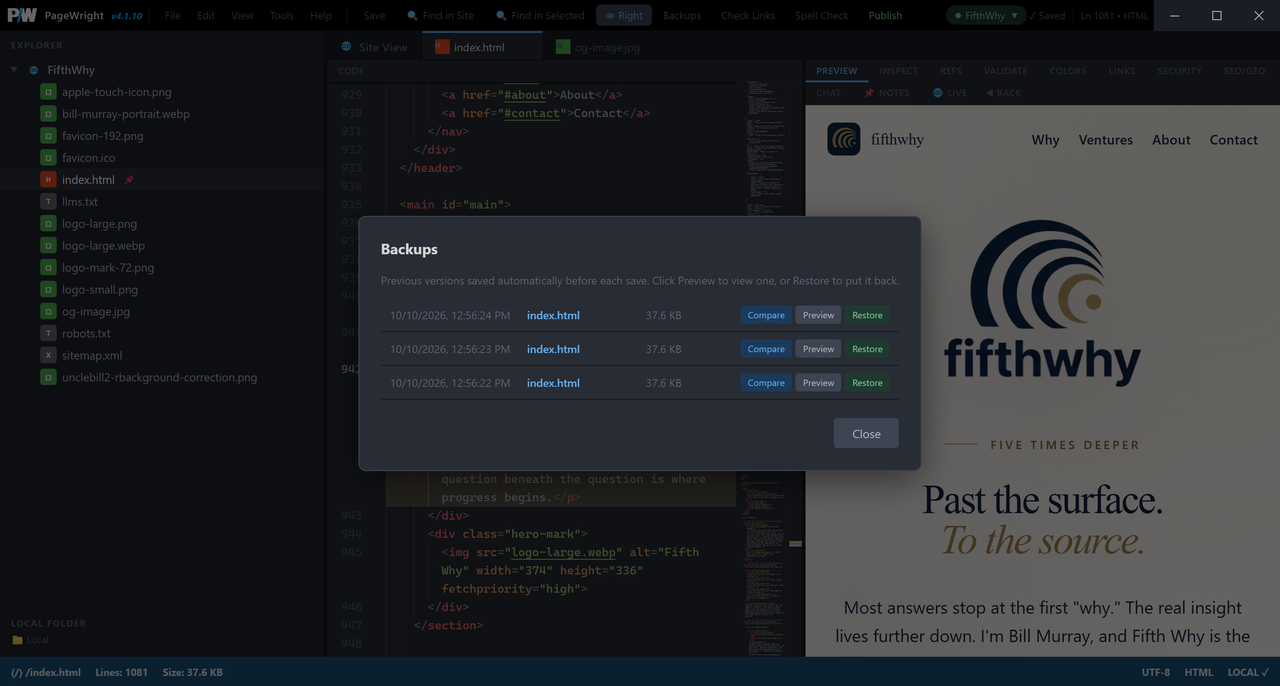Open the SEO/GEO panel tab
Viewport: 1280px width, 686px height.
pos(1244,71)
